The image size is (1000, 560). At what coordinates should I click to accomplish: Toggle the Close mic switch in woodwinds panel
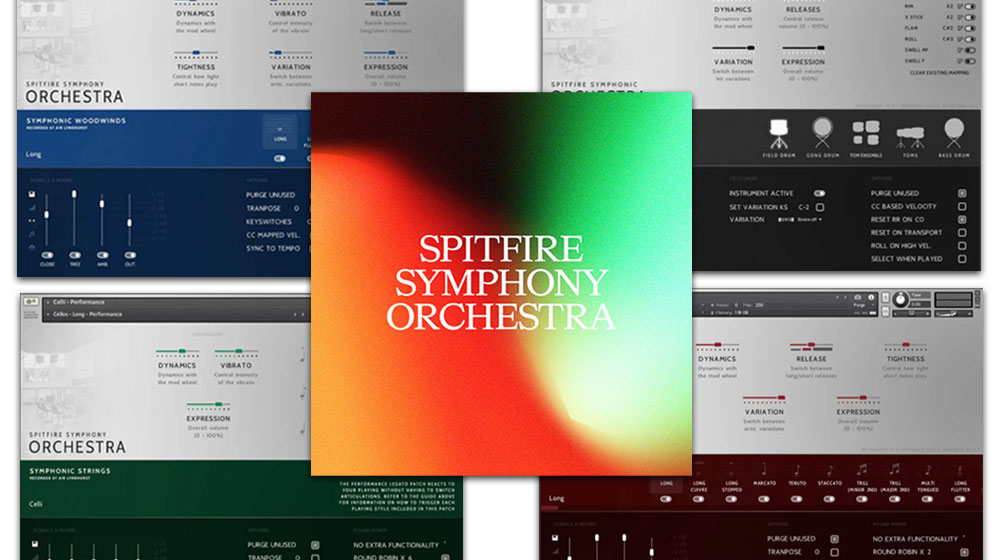point(47,255)
